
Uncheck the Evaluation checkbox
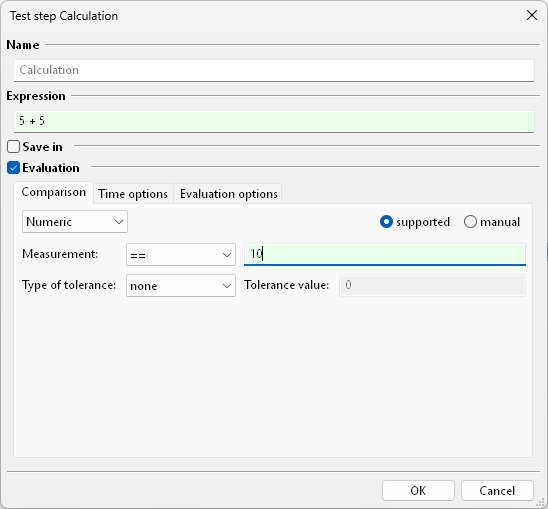pyautogui.click(x=13, y=168)
